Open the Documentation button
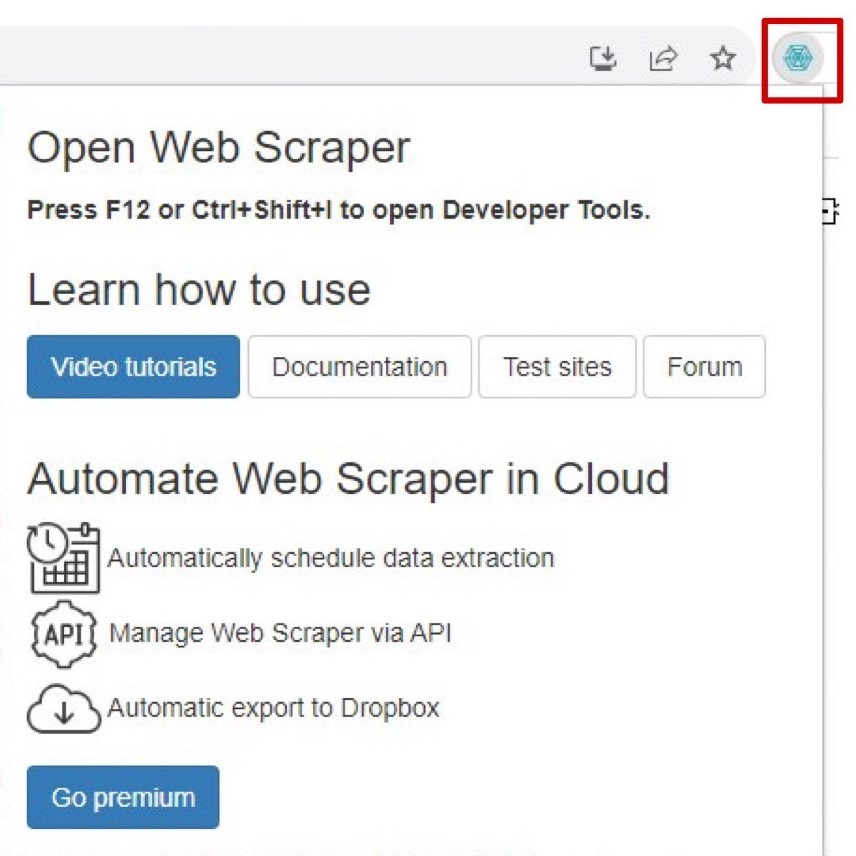Screen dimensions: 856x856 pos(360,367)
